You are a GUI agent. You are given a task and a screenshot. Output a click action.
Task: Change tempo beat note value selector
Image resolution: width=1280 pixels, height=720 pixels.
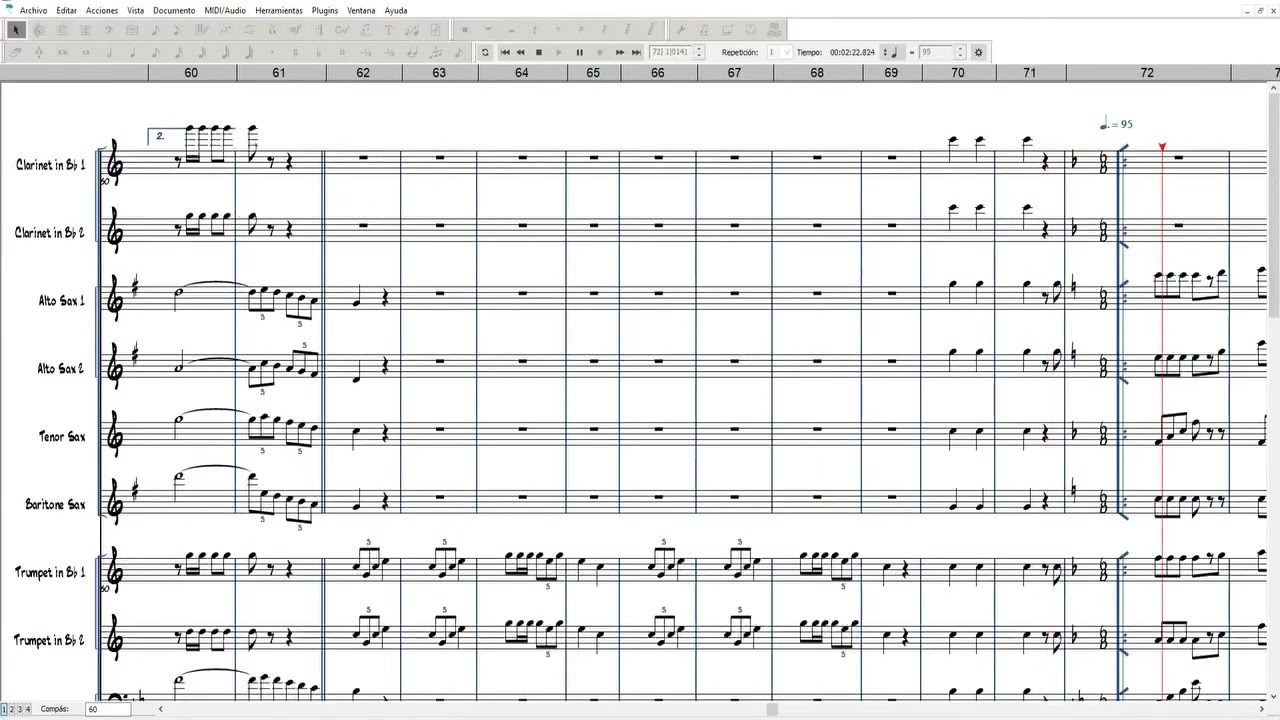click(891, 52)
